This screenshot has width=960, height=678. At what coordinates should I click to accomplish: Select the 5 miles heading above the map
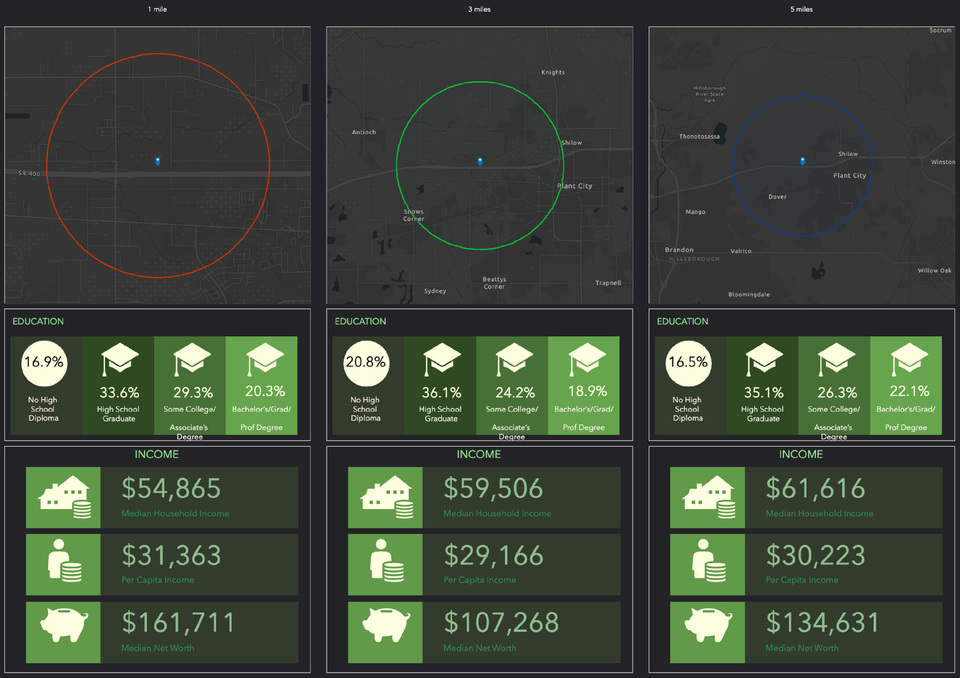tap(802, 9)
